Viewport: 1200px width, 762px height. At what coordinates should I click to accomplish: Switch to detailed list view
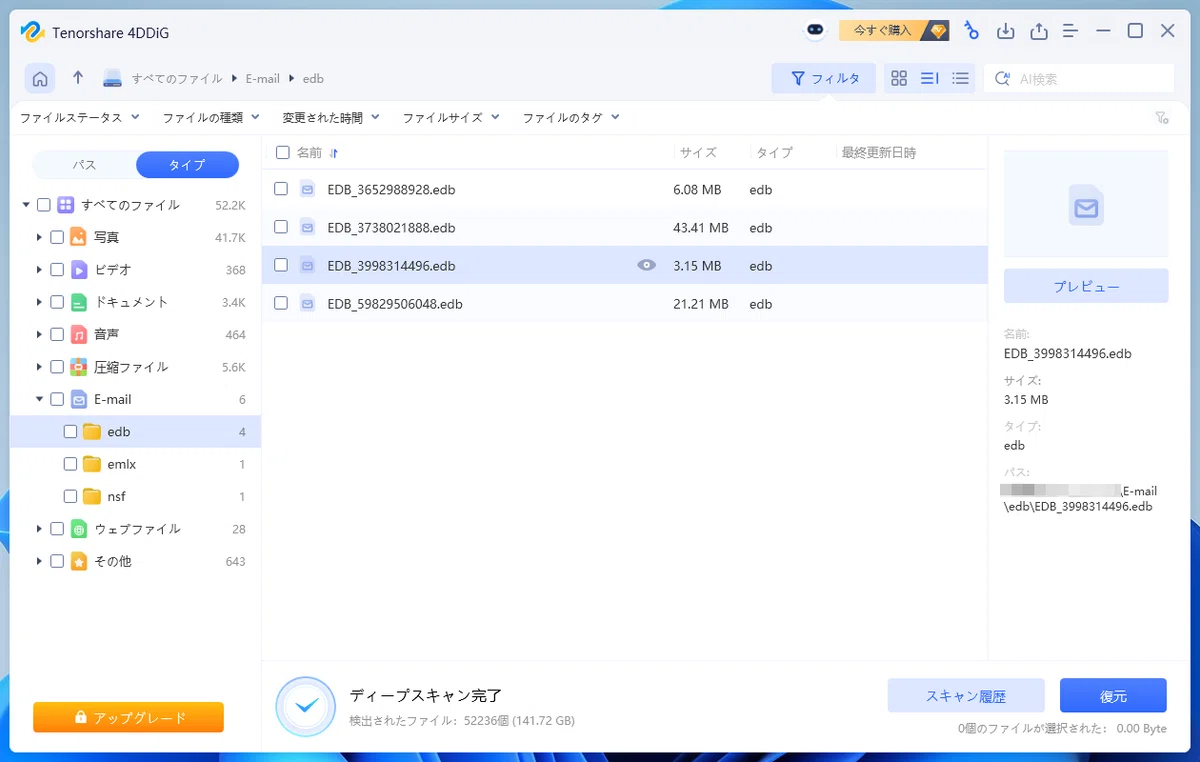[x=960, y=78]
